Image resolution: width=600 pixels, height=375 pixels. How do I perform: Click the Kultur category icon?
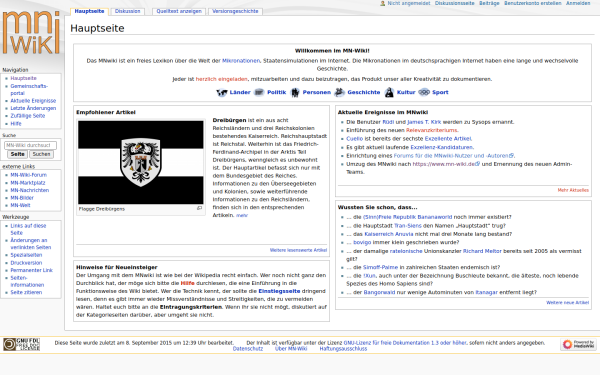pos(389,92)
